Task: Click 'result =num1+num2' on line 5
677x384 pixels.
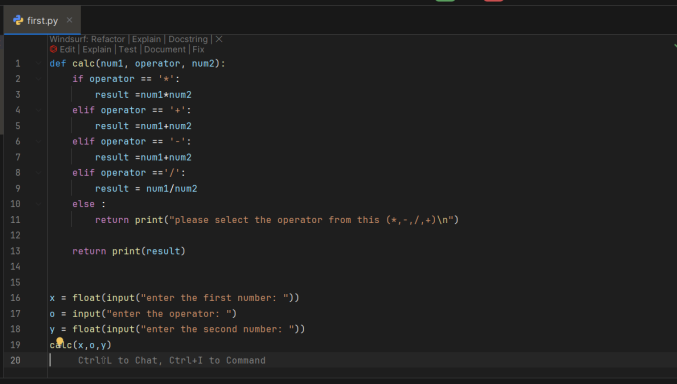Action: [143, 126]
